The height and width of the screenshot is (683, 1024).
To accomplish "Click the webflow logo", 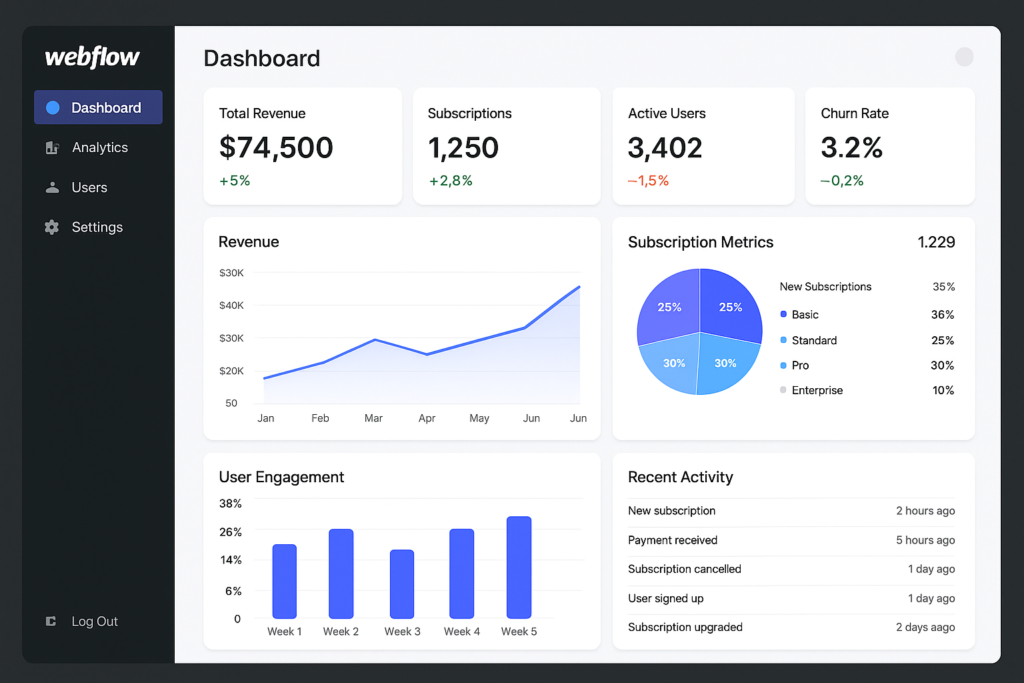I will click(x=91, y=57).
